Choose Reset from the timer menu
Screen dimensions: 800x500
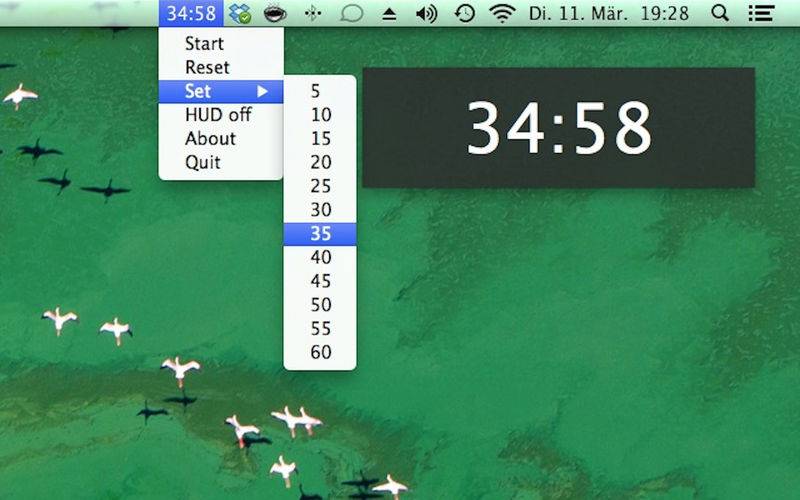[221, 67]
